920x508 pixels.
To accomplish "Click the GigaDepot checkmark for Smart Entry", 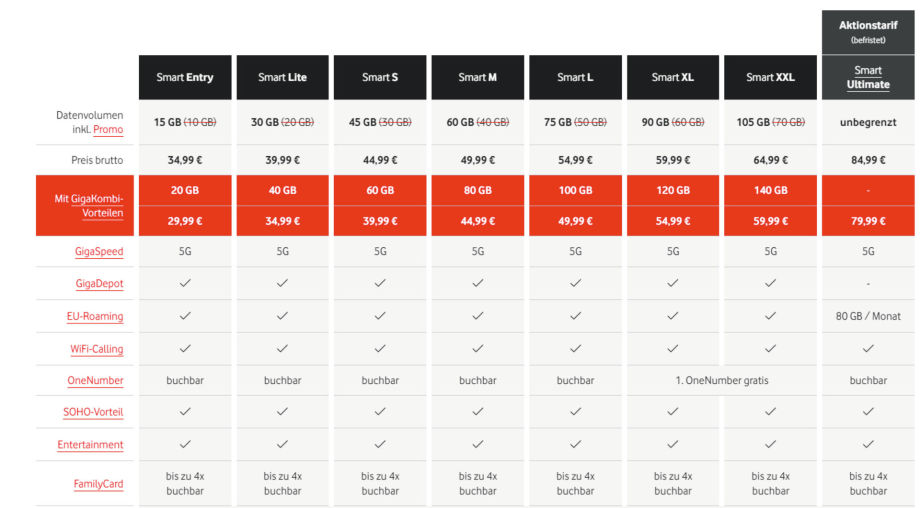I will [x=185, y=284].
